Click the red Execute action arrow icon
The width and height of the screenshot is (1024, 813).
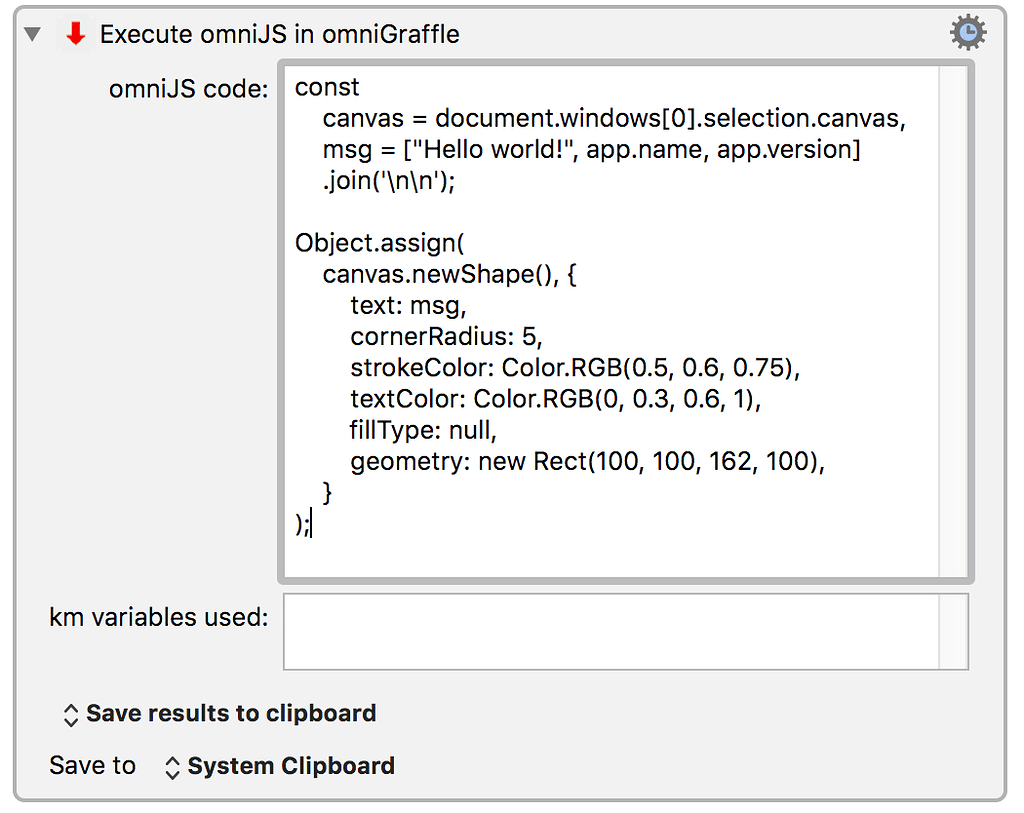pyautogui.click(x=76, y=33)
